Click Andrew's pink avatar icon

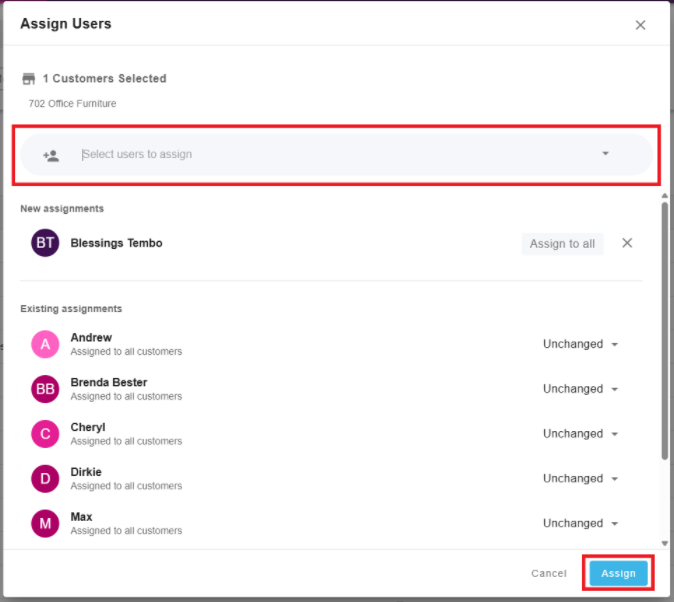(x=45, y=344)
